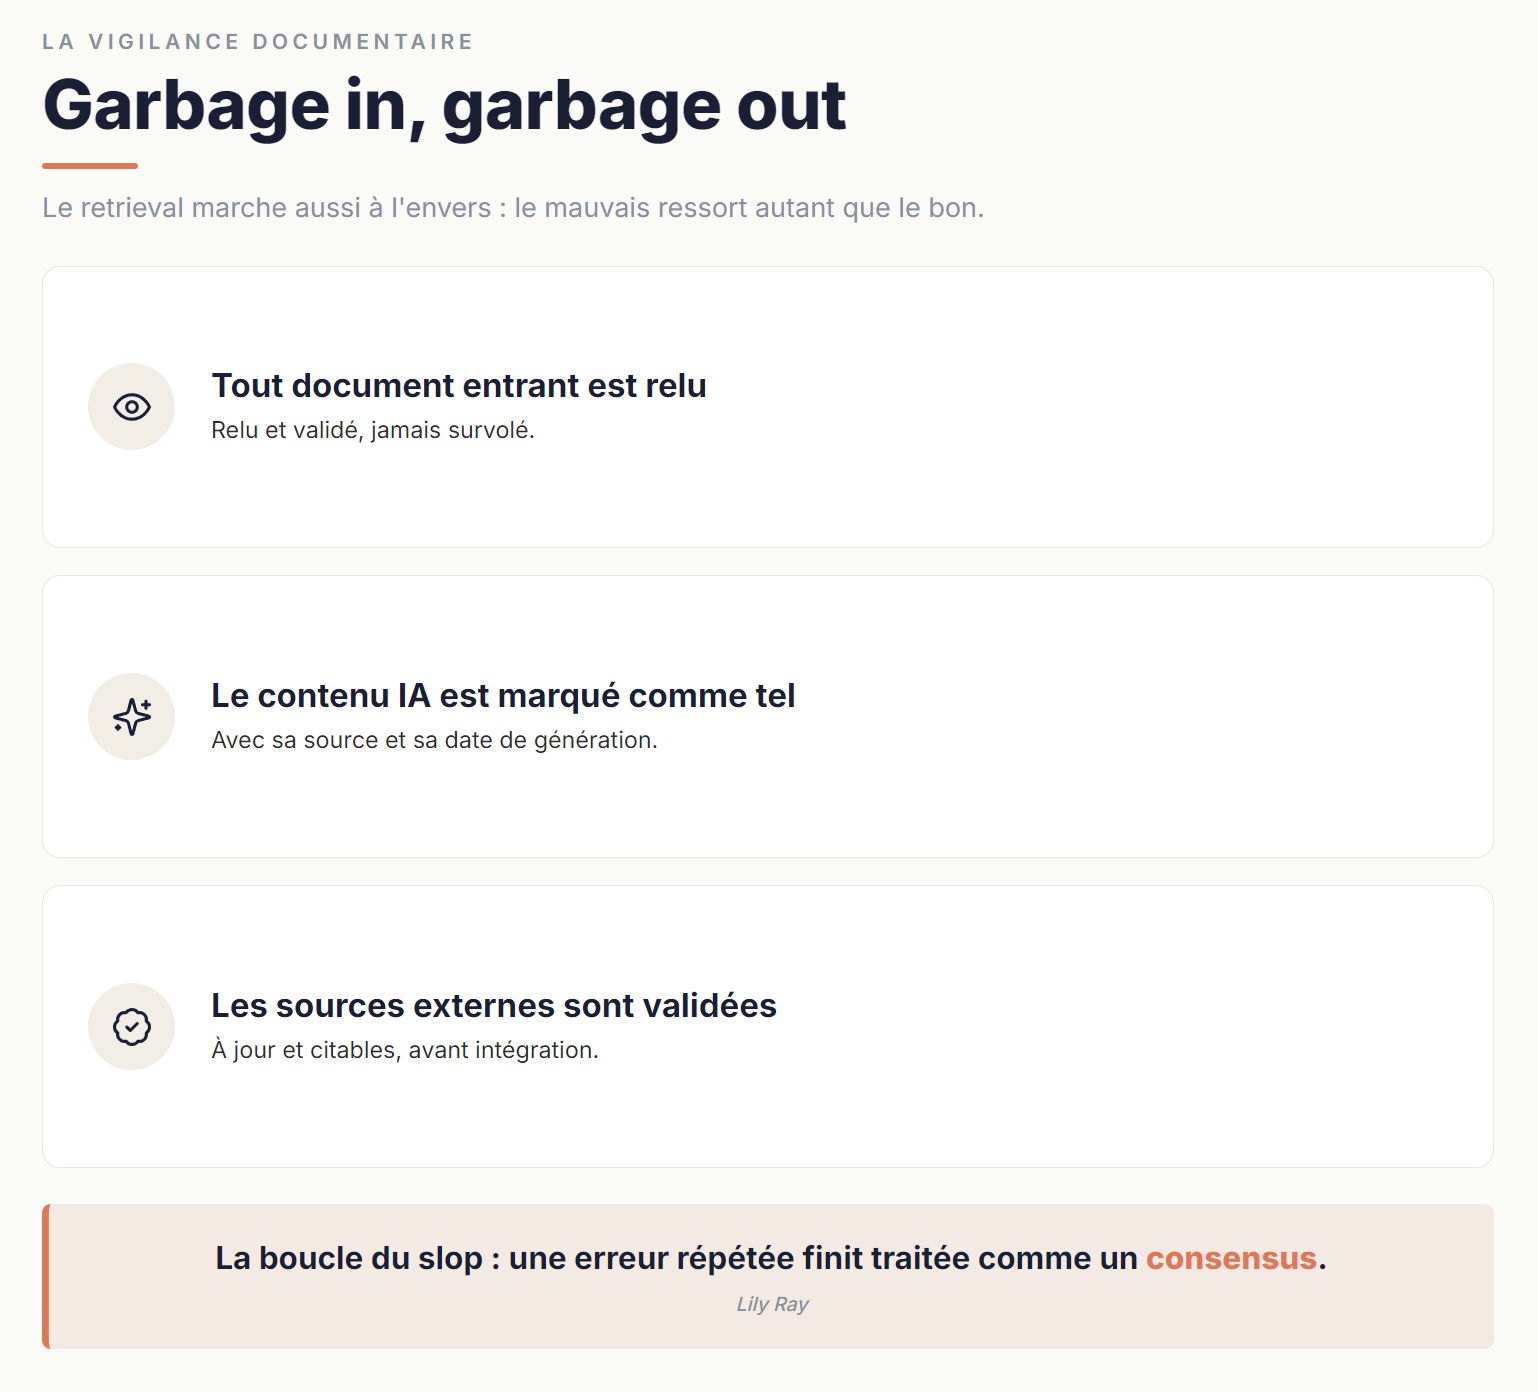The width and height of the screenshot is (1538, 1392).
Task: Click the orange left border of quote box
Action: 46,1277
